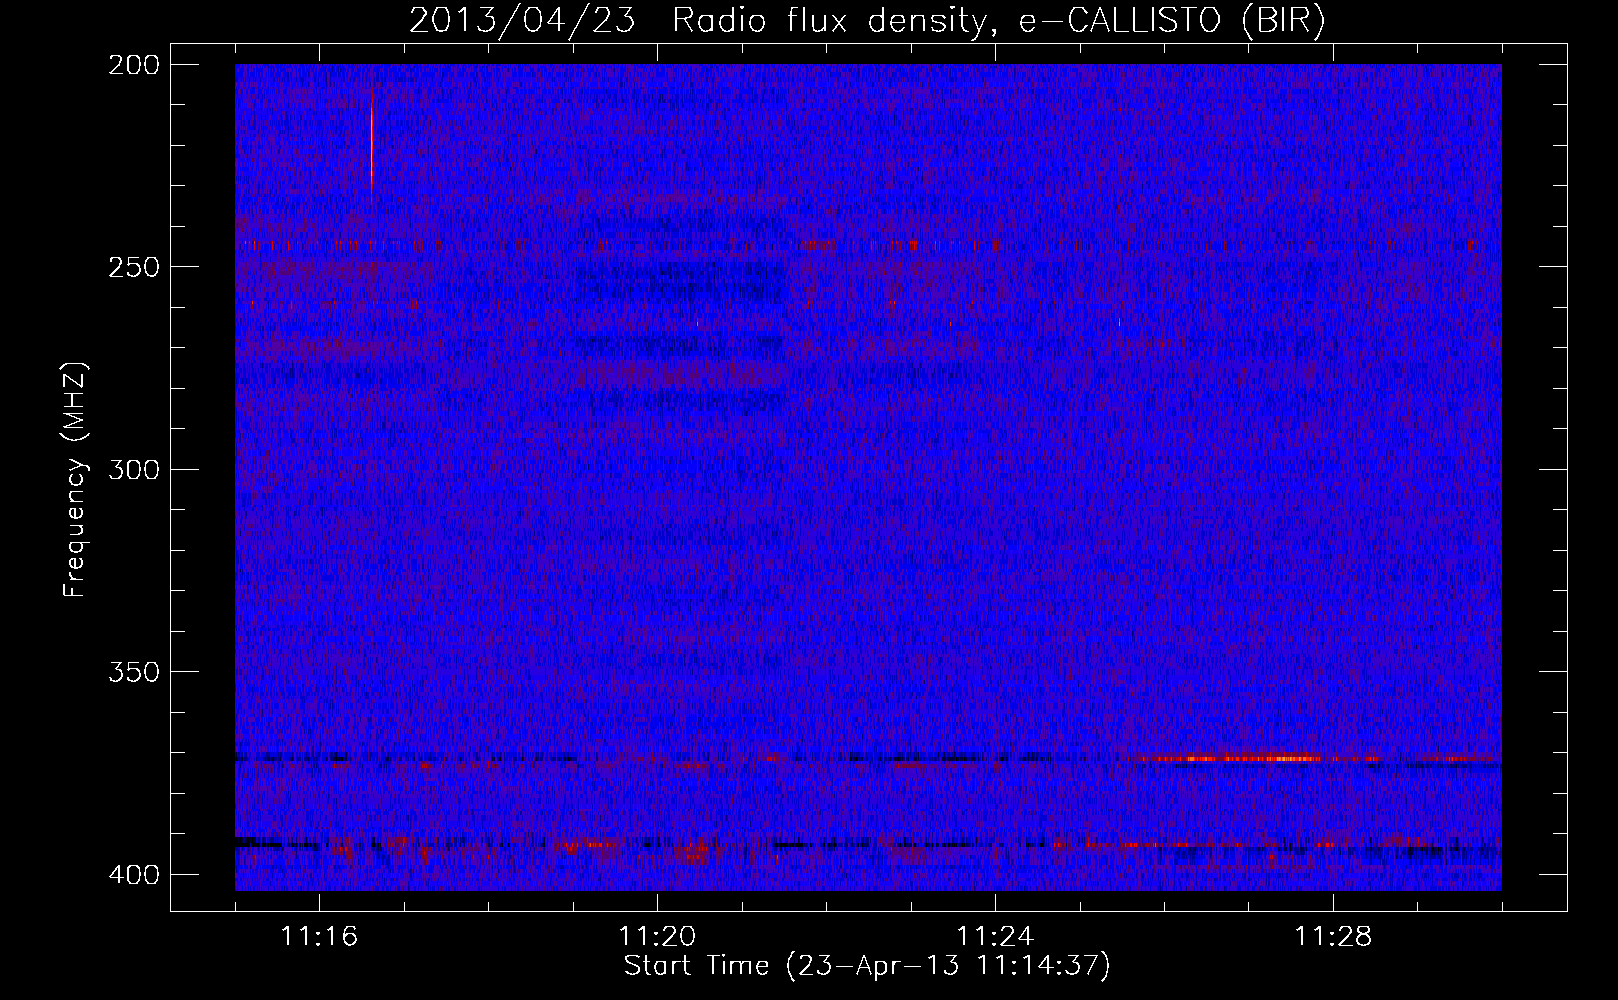Click the 'Start Time (23-Apr-13 11:14:37)' label
Screen dimensions: 1618x1000
point(867,966)
